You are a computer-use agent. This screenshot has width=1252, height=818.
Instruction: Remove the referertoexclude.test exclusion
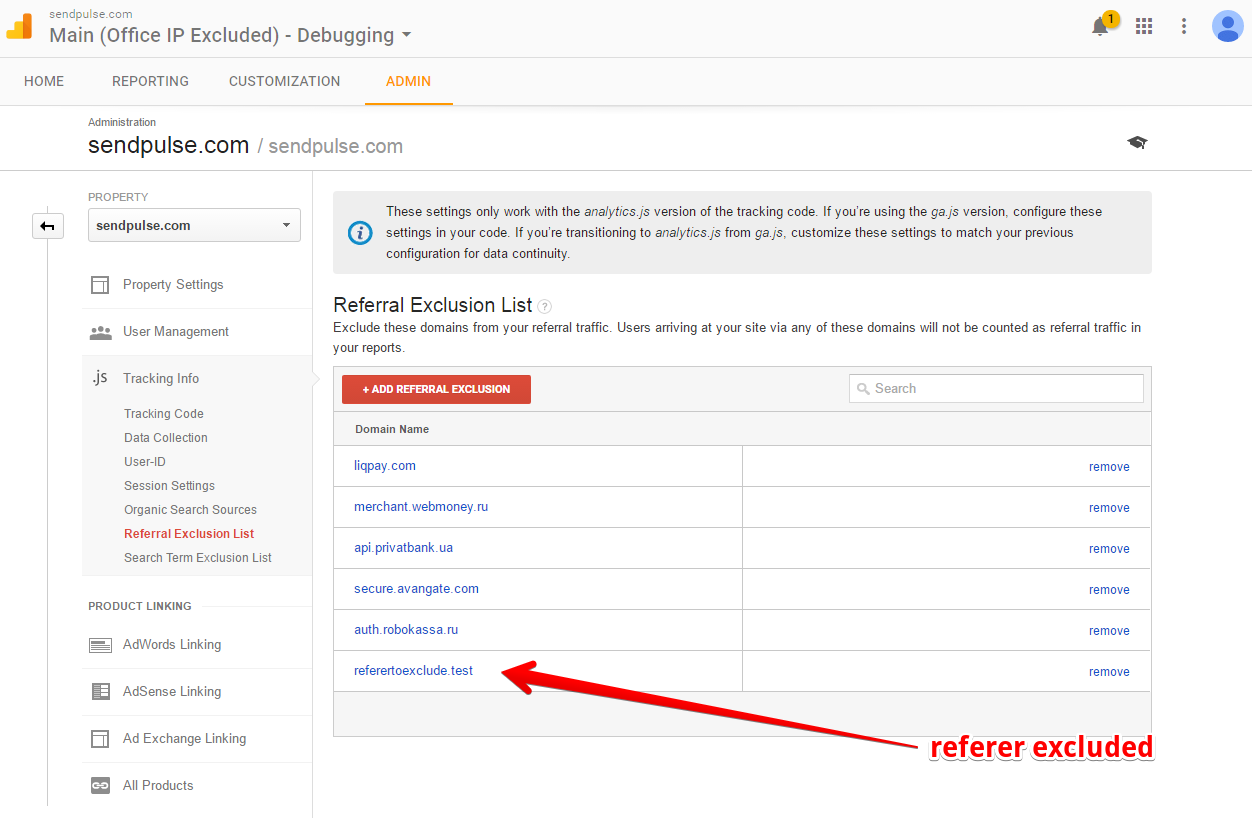click(1109, 672)
